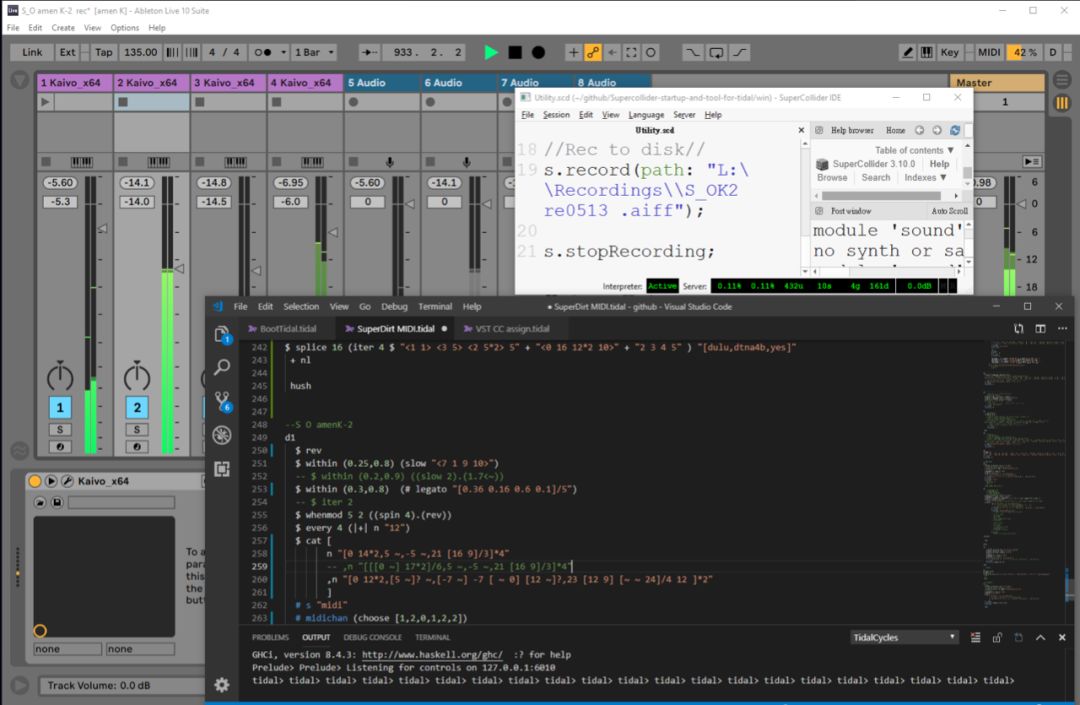
Task: Open the TERMINAL panel tab in VS Code
Action: click(x=432, y=638)
